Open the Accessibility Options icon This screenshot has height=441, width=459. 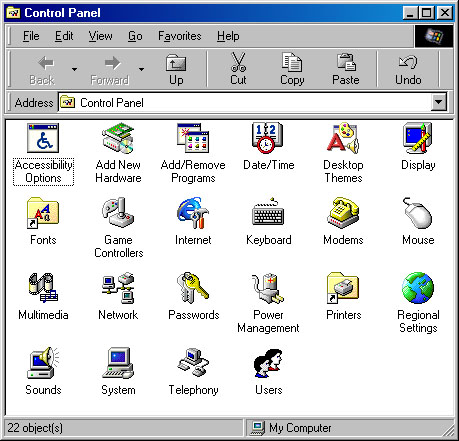pos(43,138)
